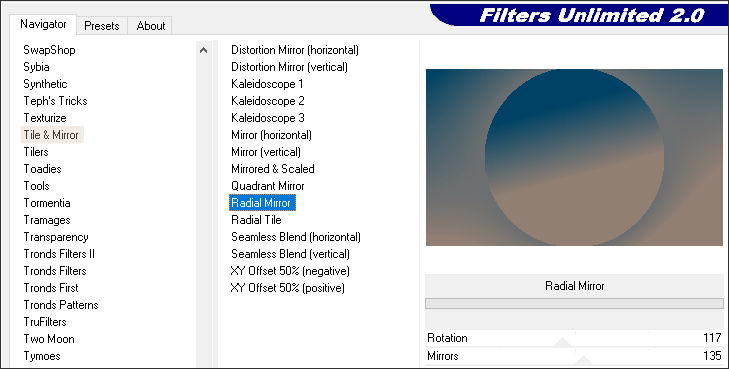
Task: Select the Navigator tab
Action: pyautogui.click(x=43, y=24)
